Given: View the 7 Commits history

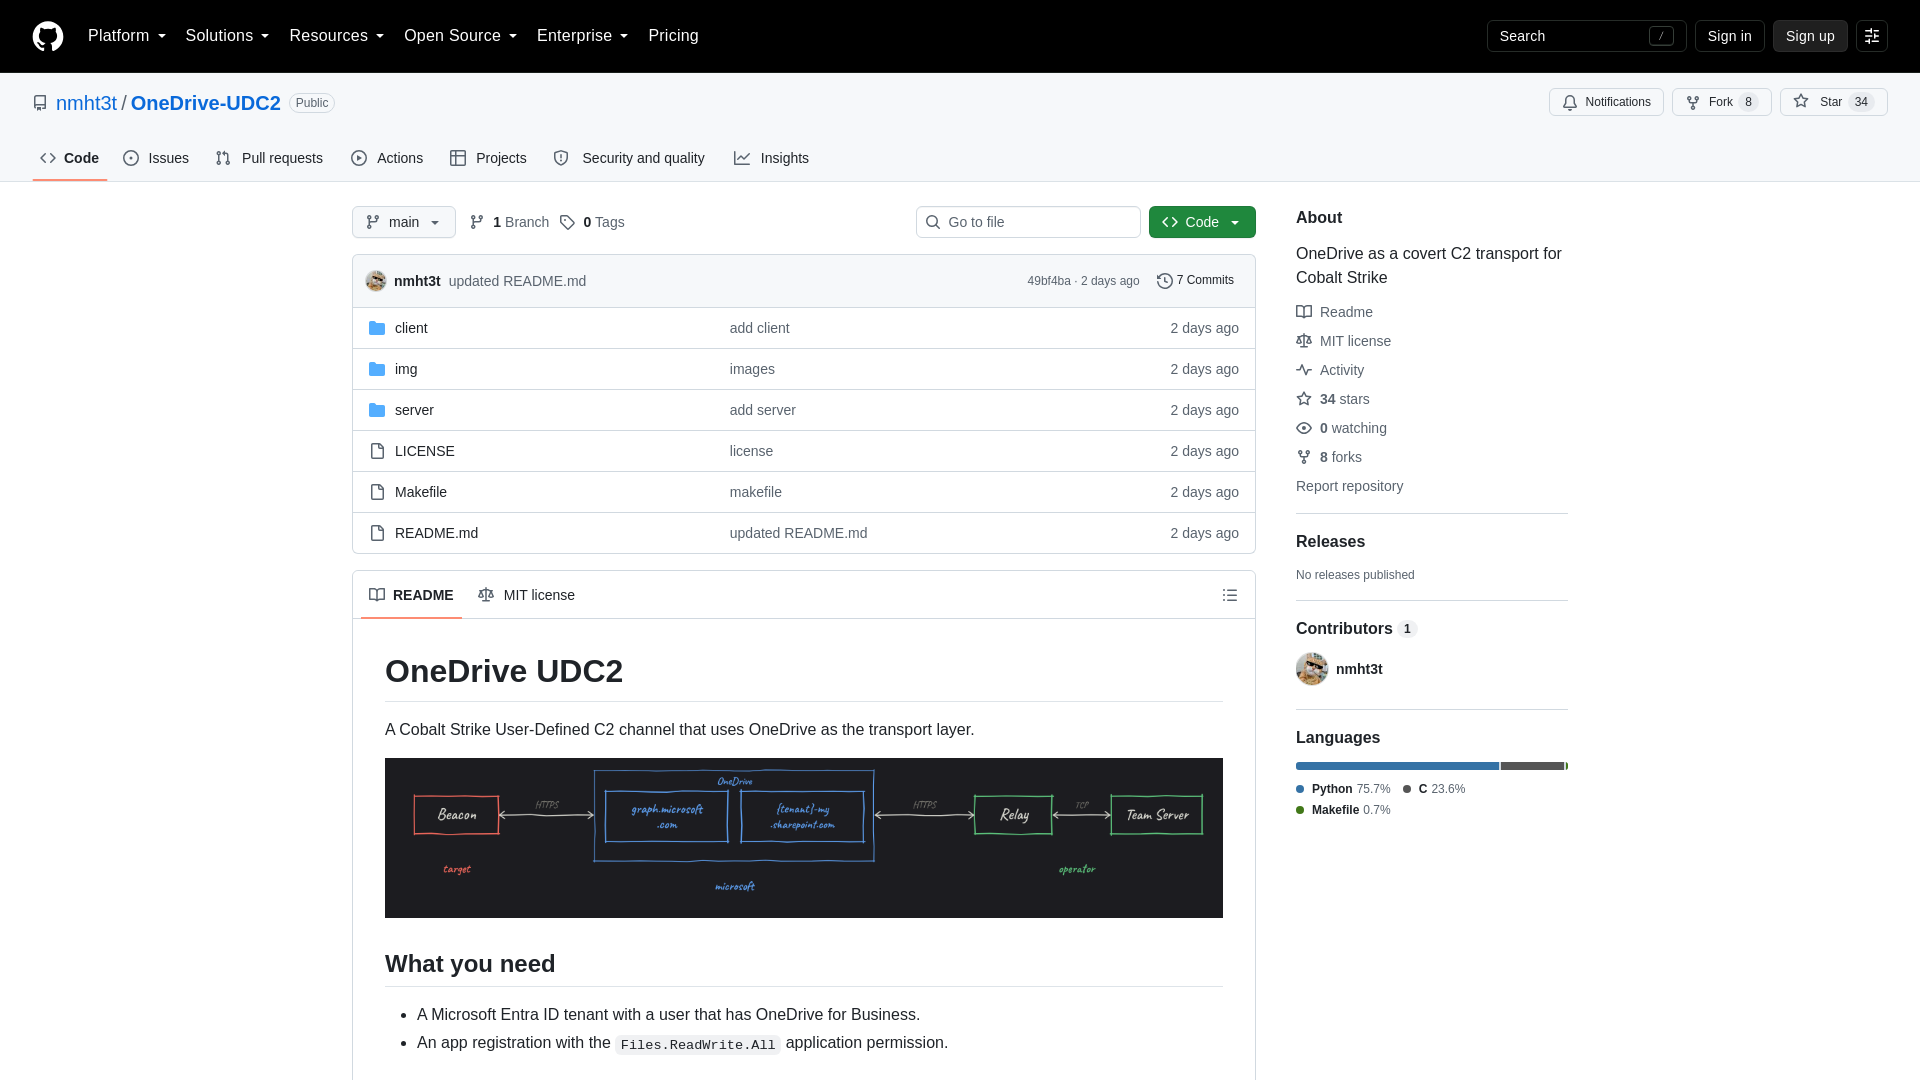Looking at the screenshot, I should point(1195,281).
